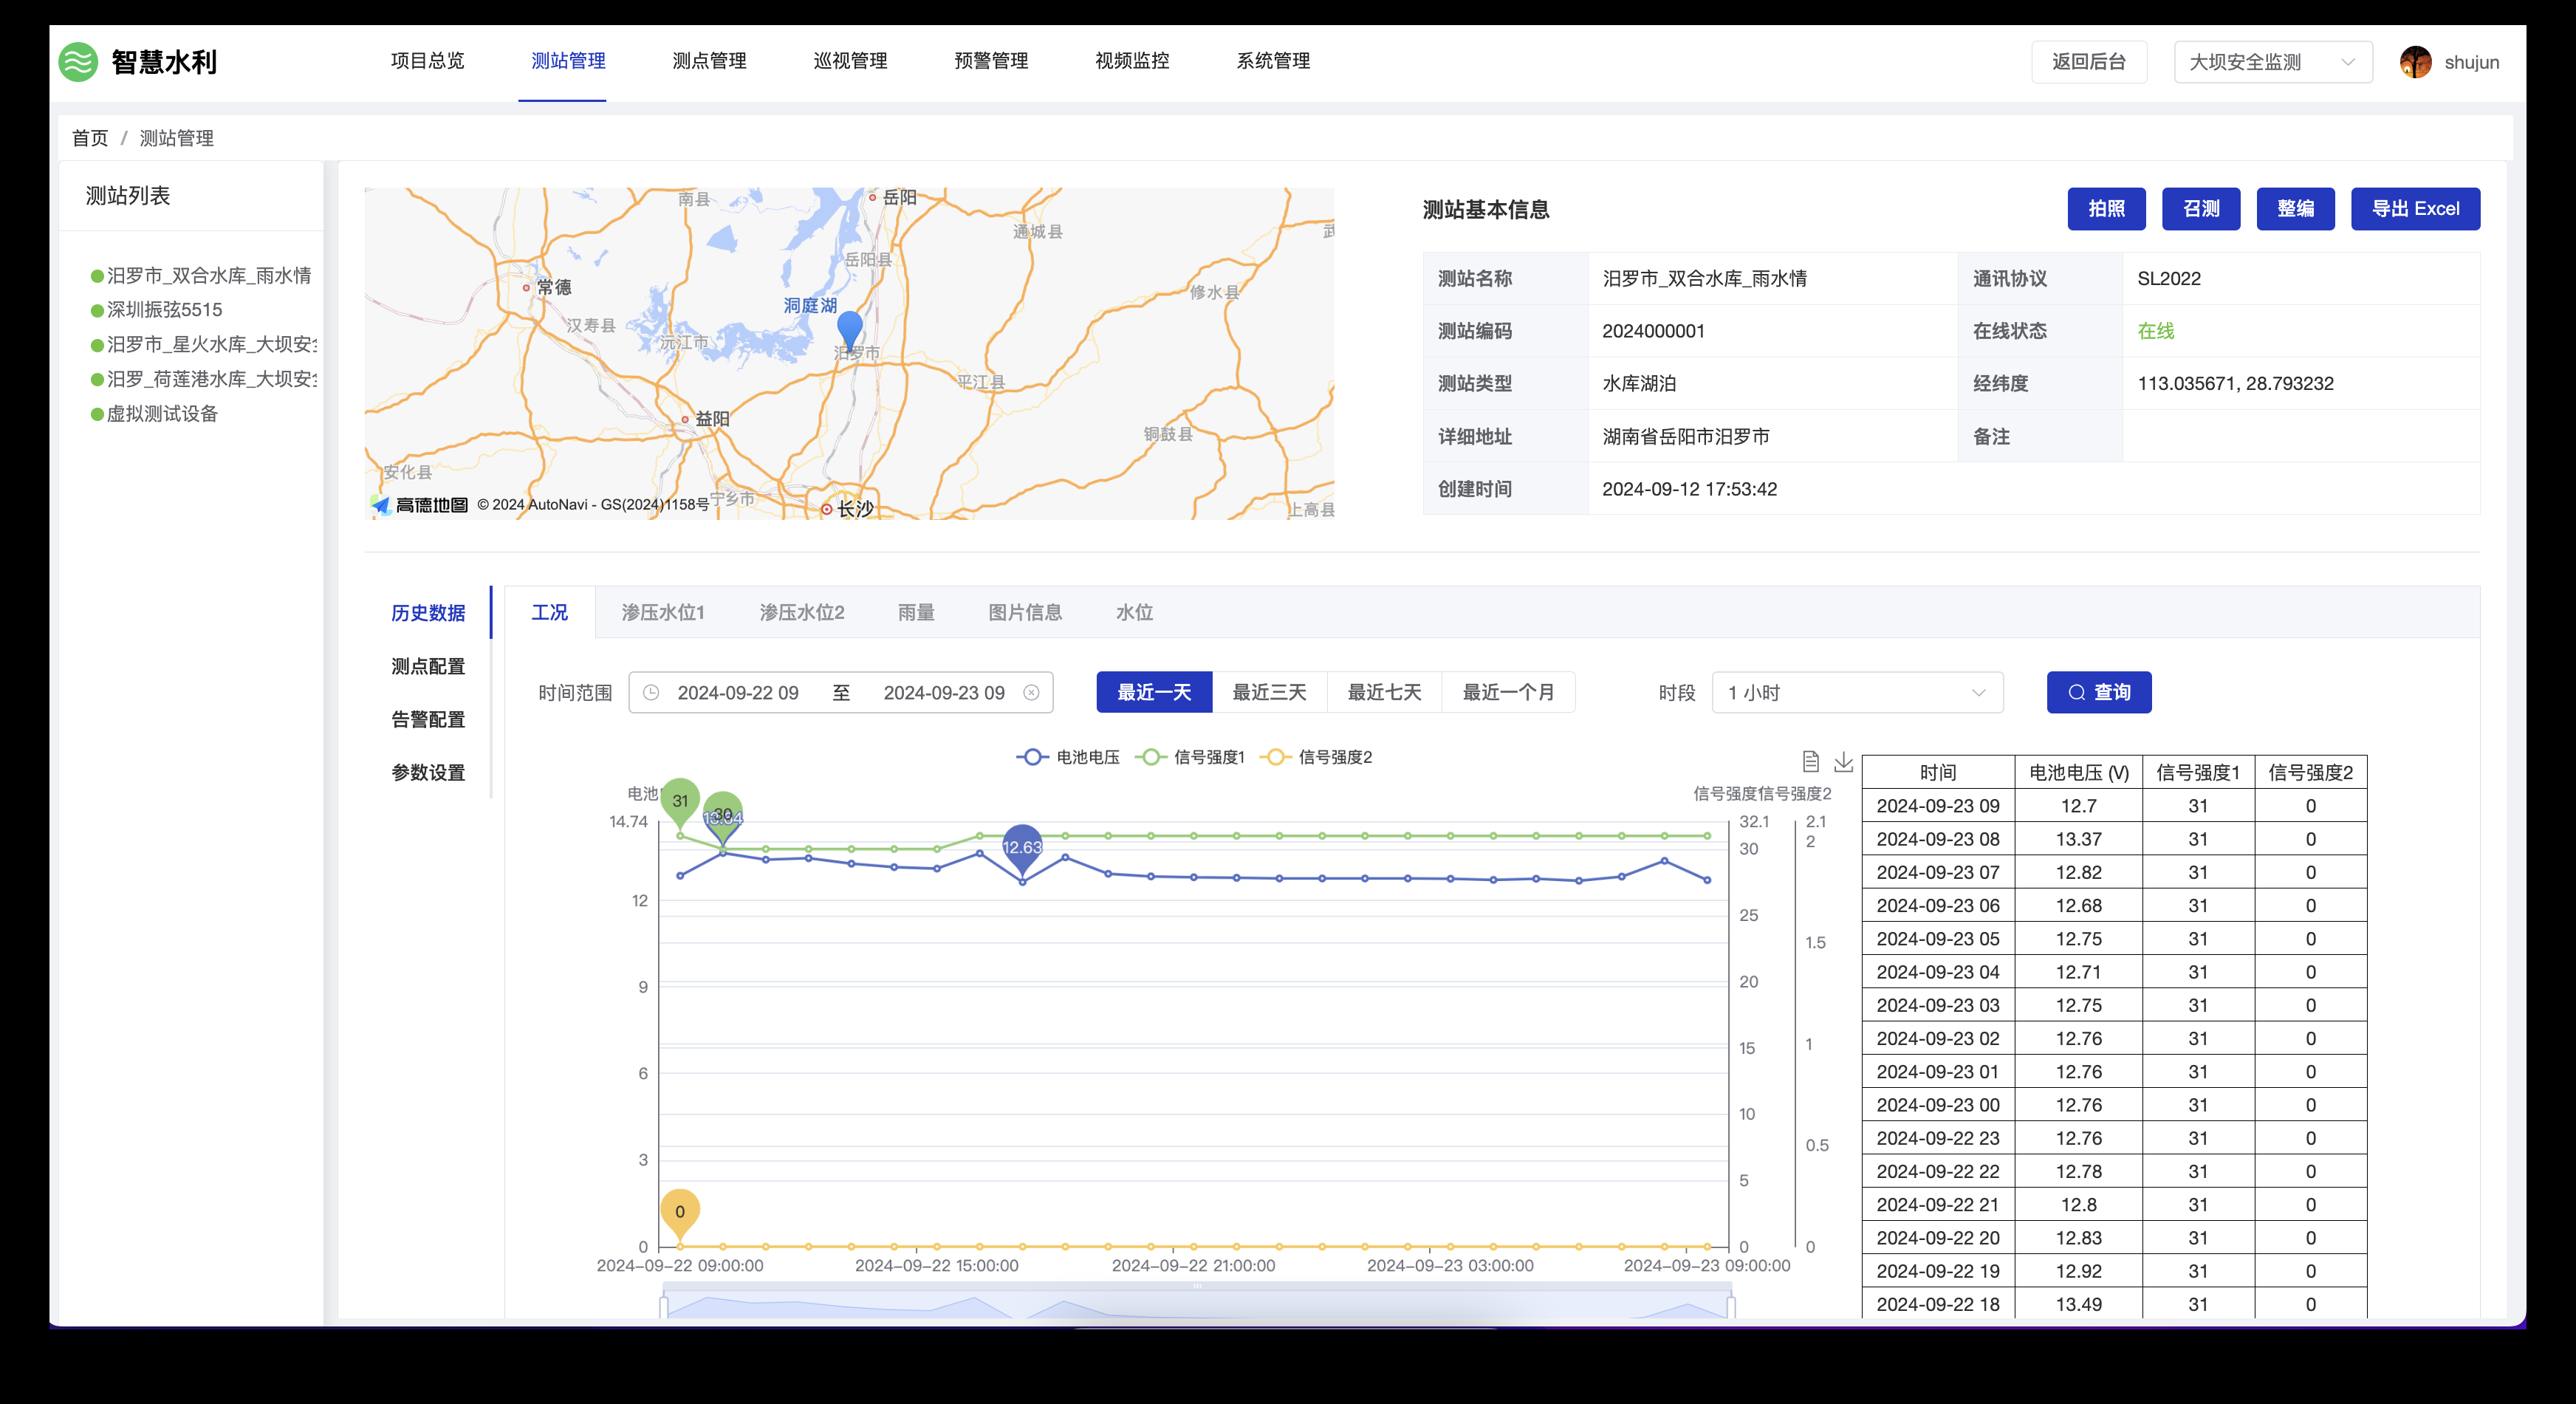Switch to the 水位 tab
Viewport: 2576px width, 1404px height.
coord(1134,612)
